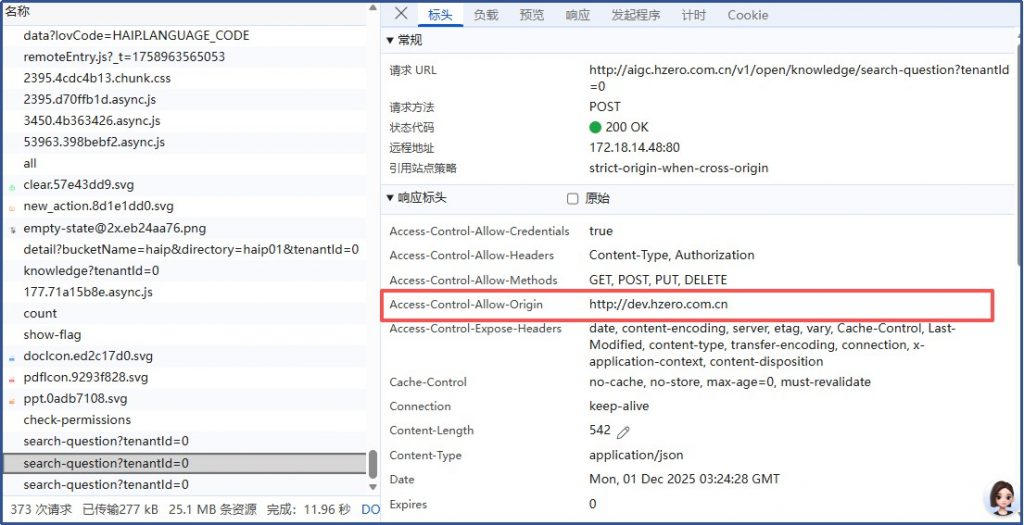Viewport: 1024px width, 525px height.
Task: Click the new_action.8d1e1dd0.svg file icon
Action: coord(12,207)
